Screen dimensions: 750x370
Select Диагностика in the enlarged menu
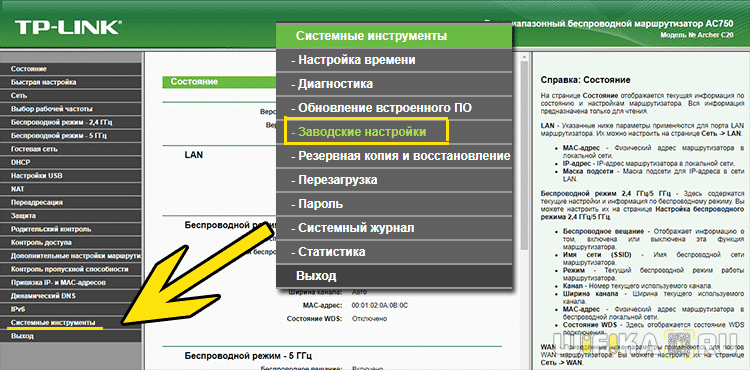pyautogui.click(x=394, y=84)
